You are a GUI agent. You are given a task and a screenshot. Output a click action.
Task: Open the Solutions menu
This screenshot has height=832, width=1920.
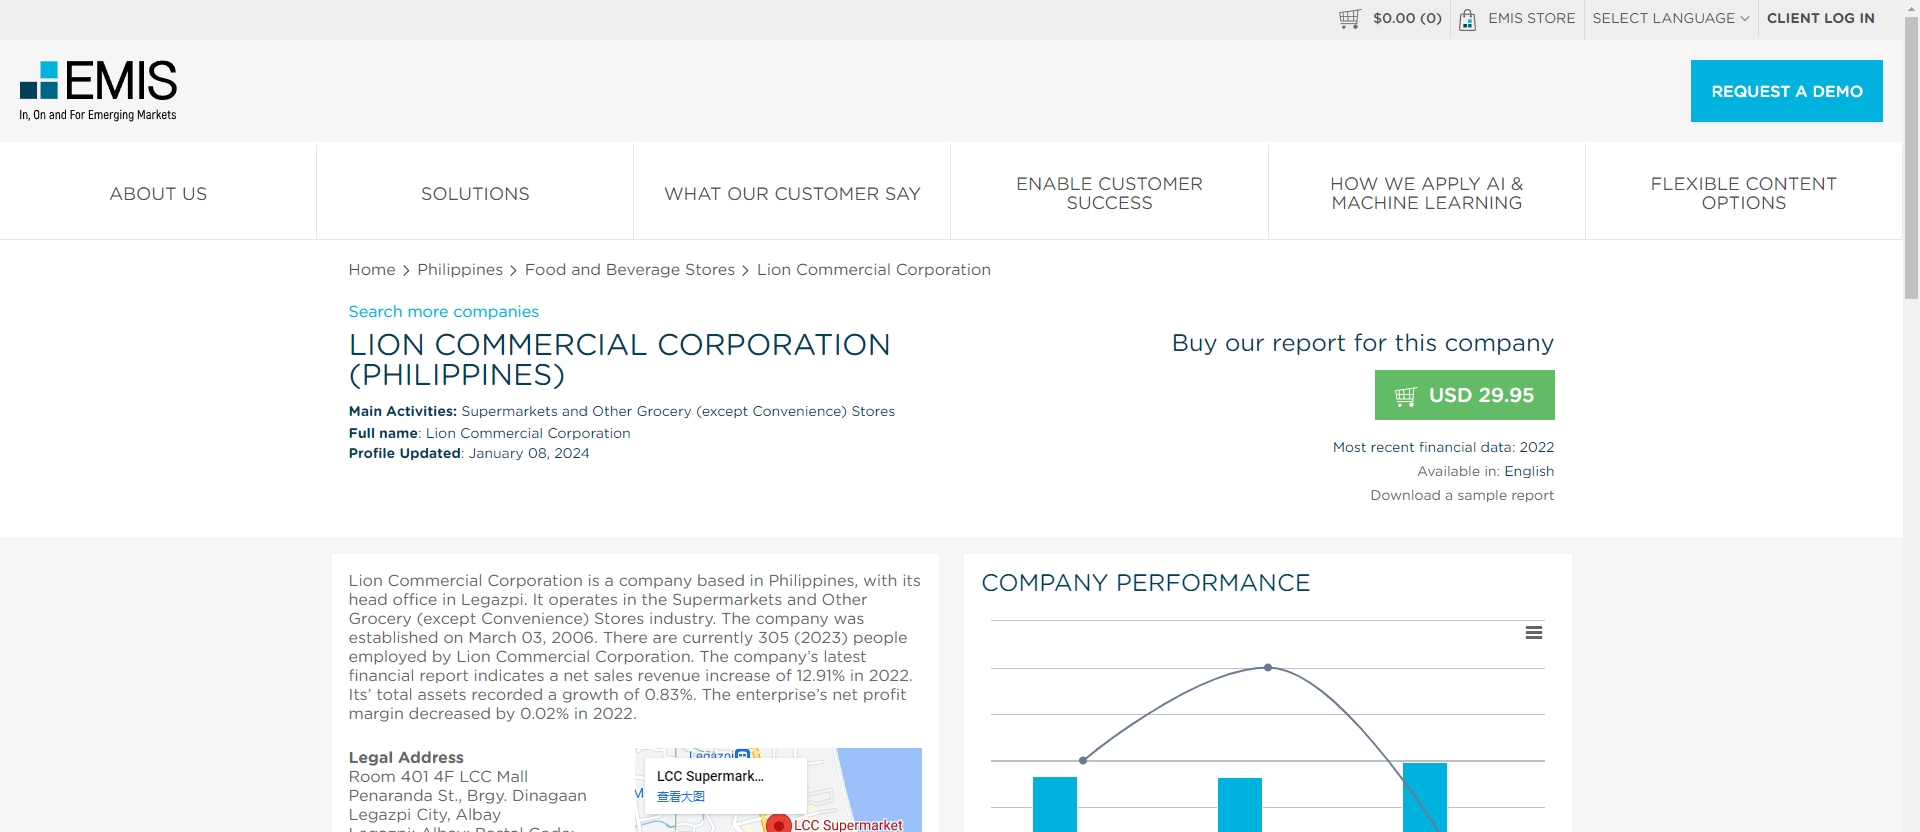(x=475, y=193)
